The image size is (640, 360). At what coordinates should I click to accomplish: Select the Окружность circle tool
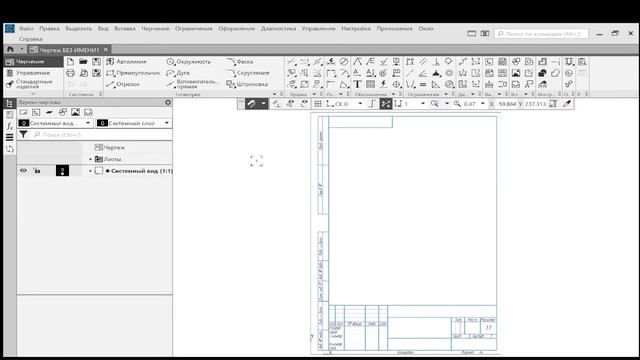pos(189,62)
